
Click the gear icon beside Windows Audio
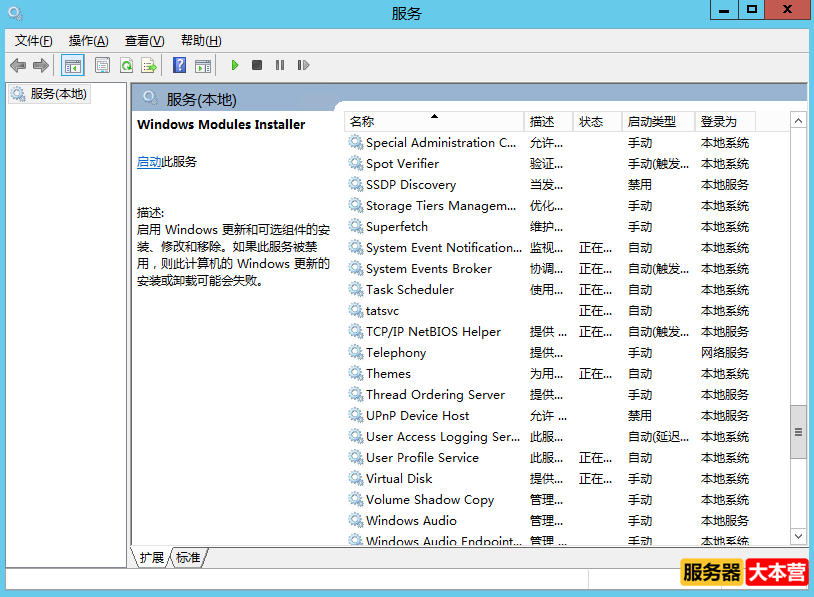tap(356, 520)
